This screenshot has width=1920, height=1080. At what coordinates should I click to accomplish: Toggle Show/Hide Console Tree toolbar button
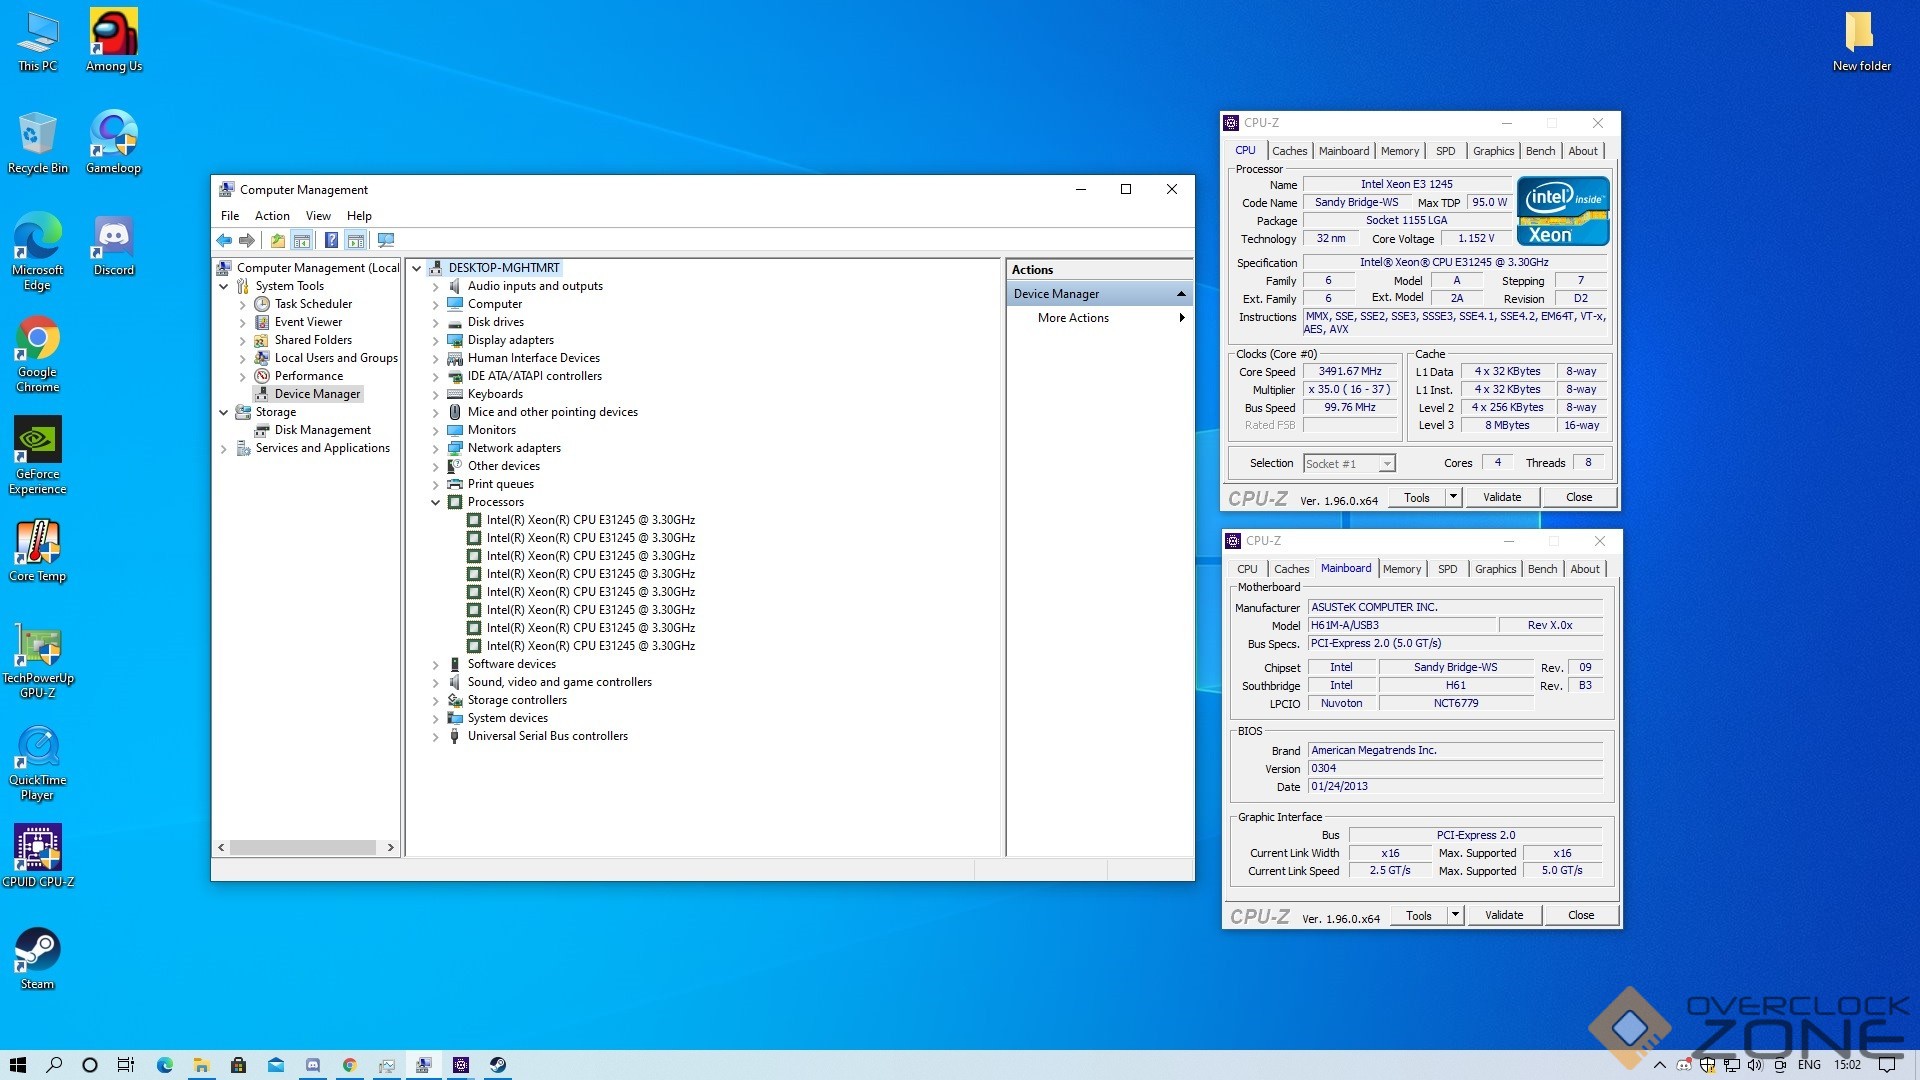click(x=302, y=240)
